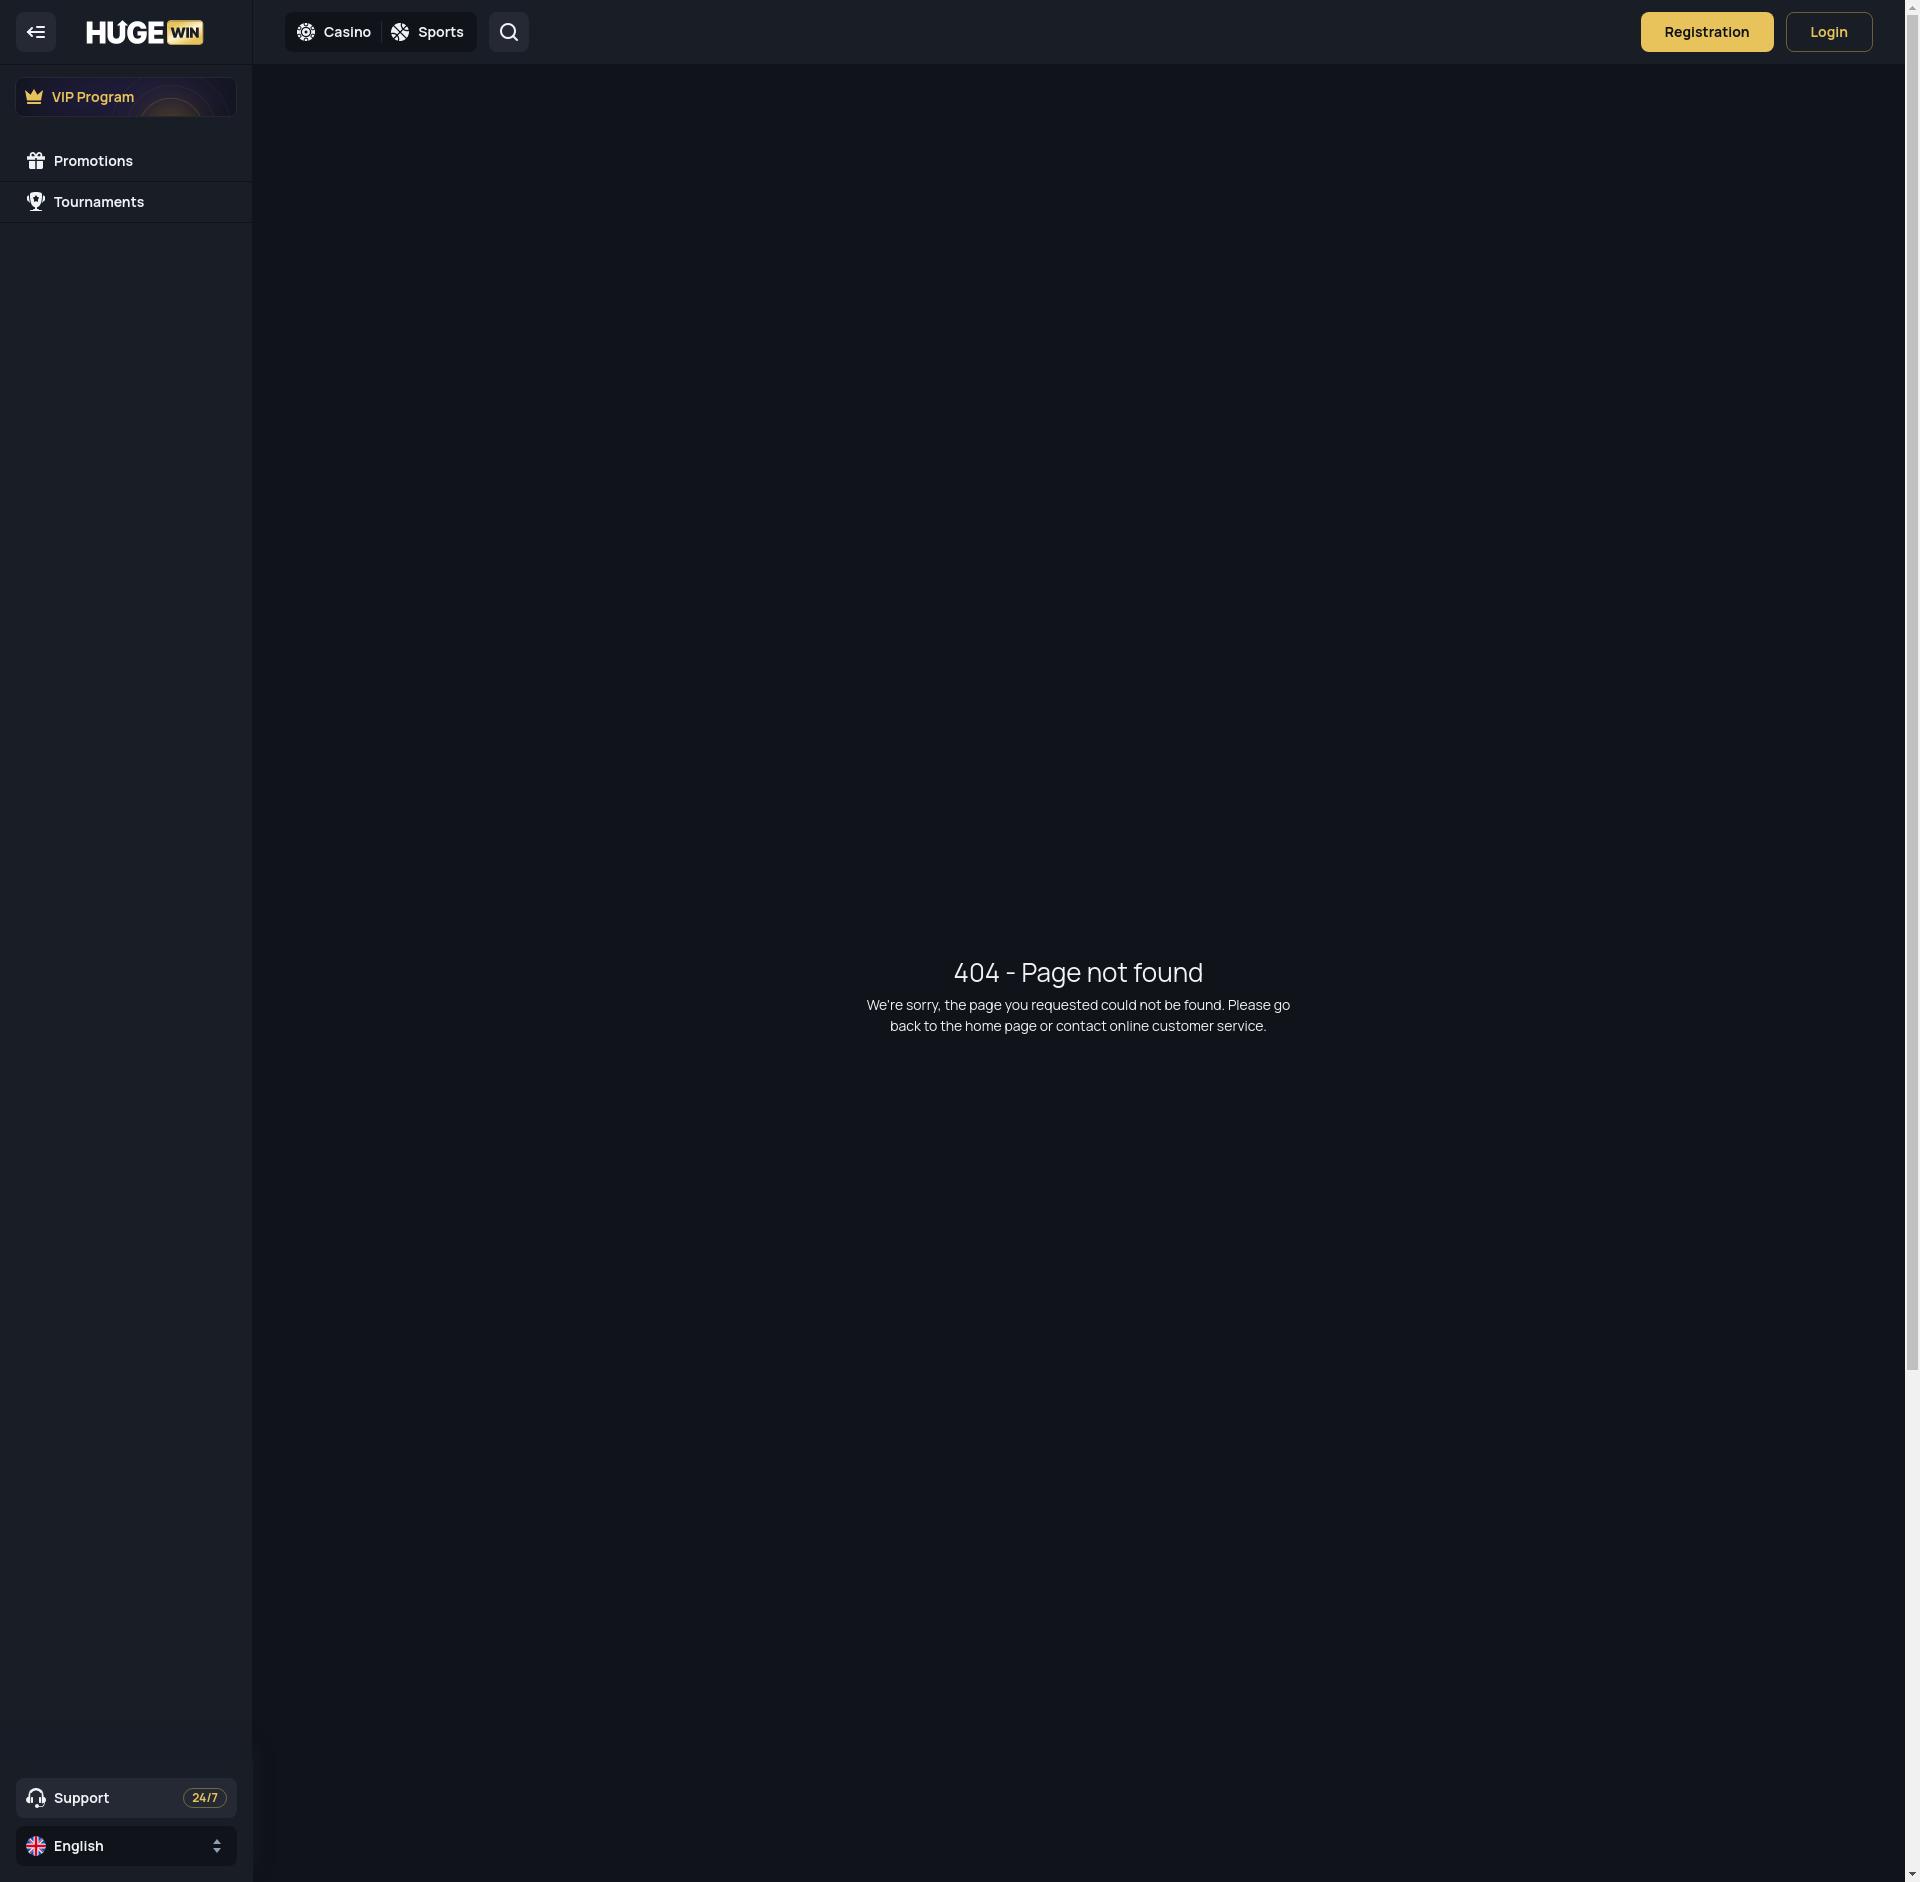Switch to the Casino tab

pyautogui.click(x=346, y=32)
